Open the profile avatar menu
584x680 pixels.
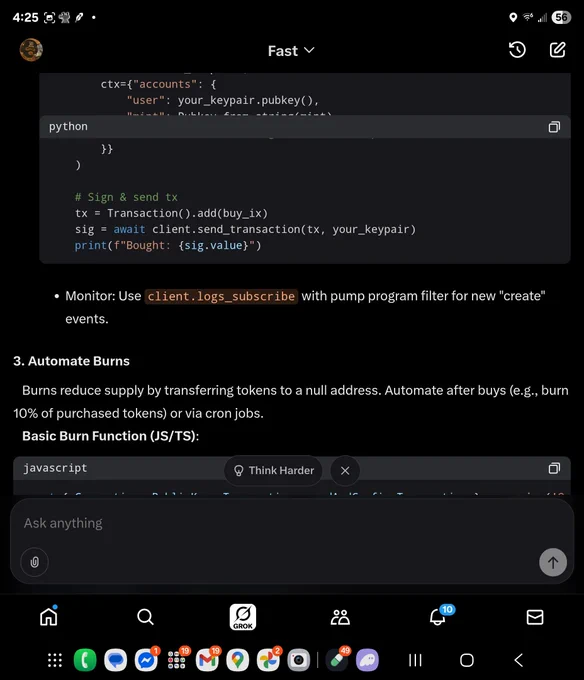(31, 50)
